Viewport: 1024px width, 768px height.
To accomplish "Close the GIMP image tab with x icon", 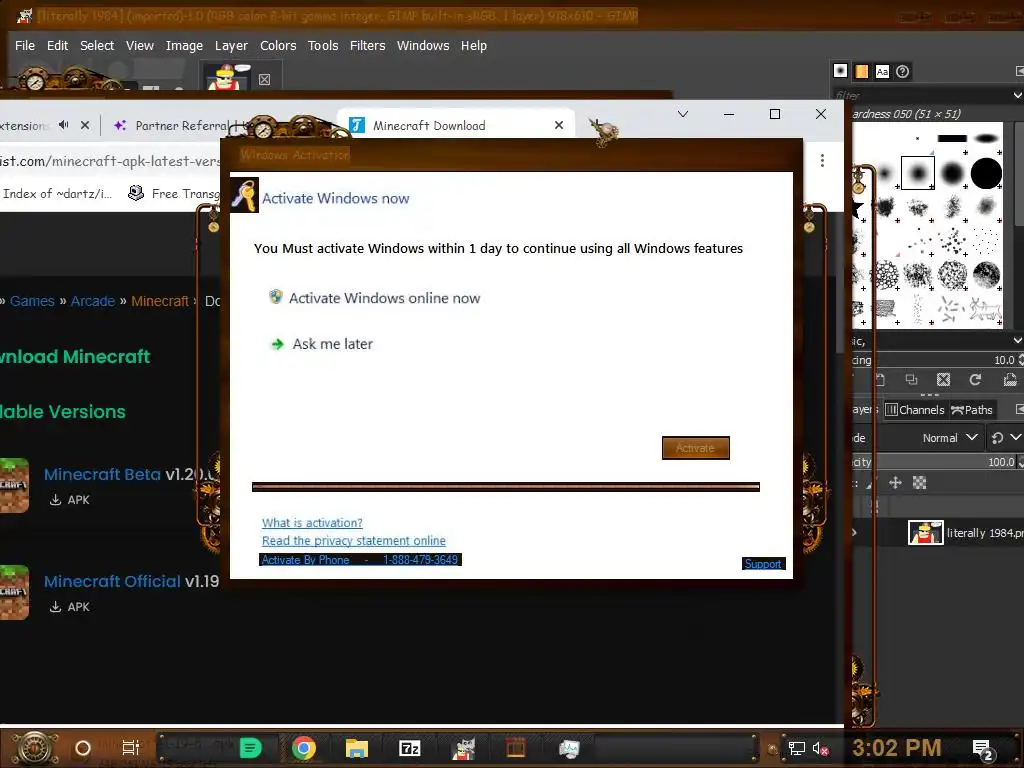I will 264,79.
